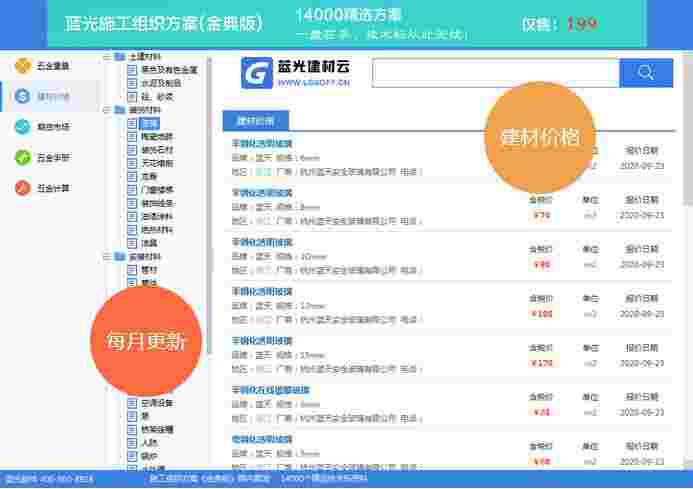
Task: Click the document icon beside 龙骨
Action: pyautogui.click(x=132, y=176)
